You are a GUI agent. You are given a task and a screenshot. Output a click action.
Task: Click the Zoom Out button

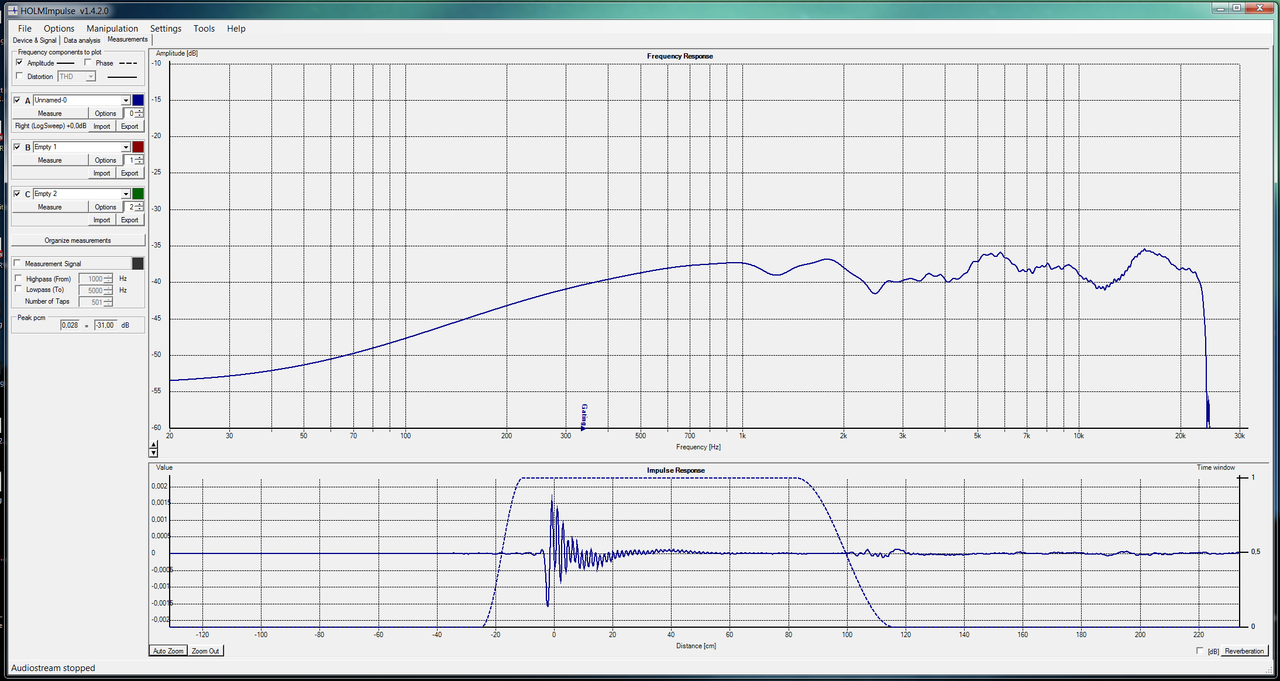tap(206, 651)
